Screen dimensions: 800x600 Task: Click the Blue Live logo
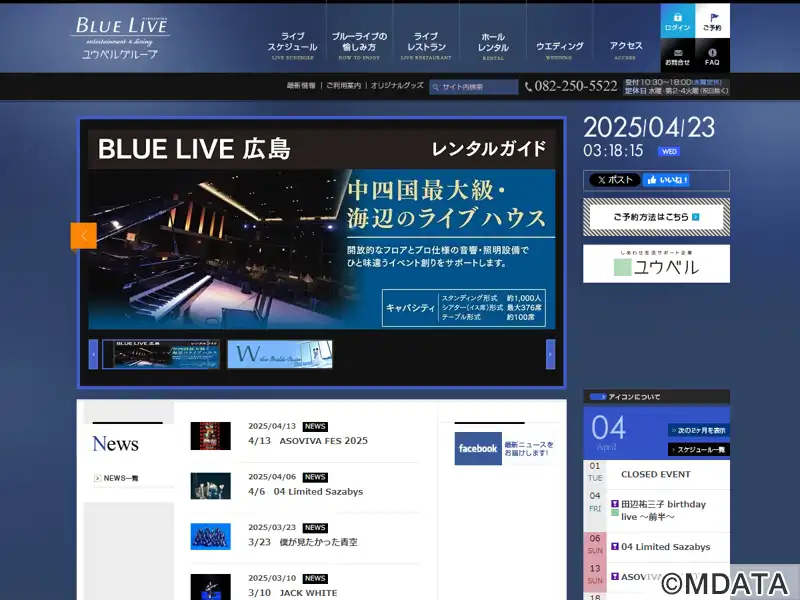(x=120, y=38)
